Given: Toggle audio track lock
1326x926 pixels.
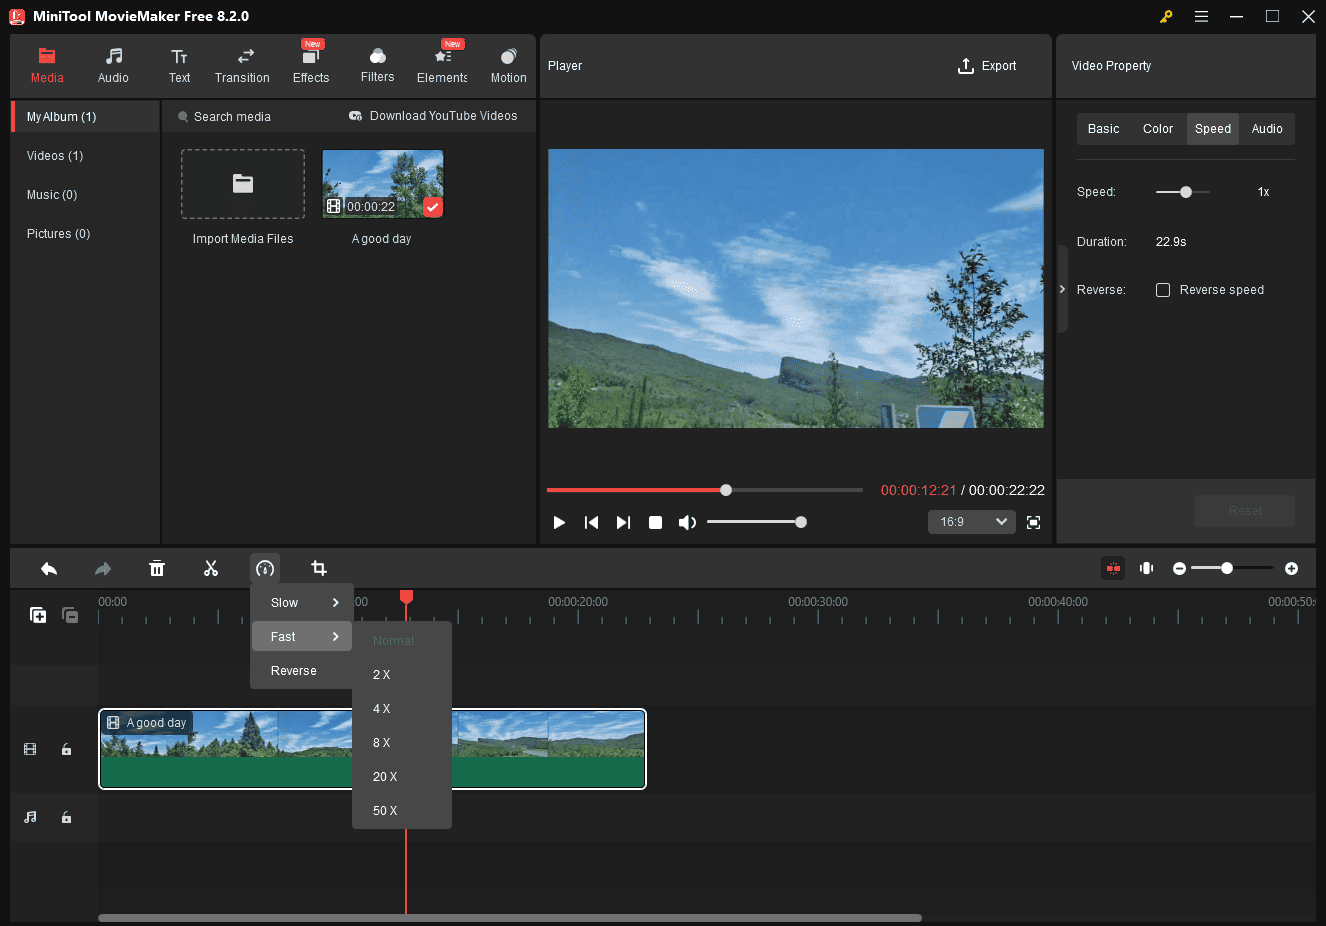Looking at the screenshot, I should click(66, 817).
